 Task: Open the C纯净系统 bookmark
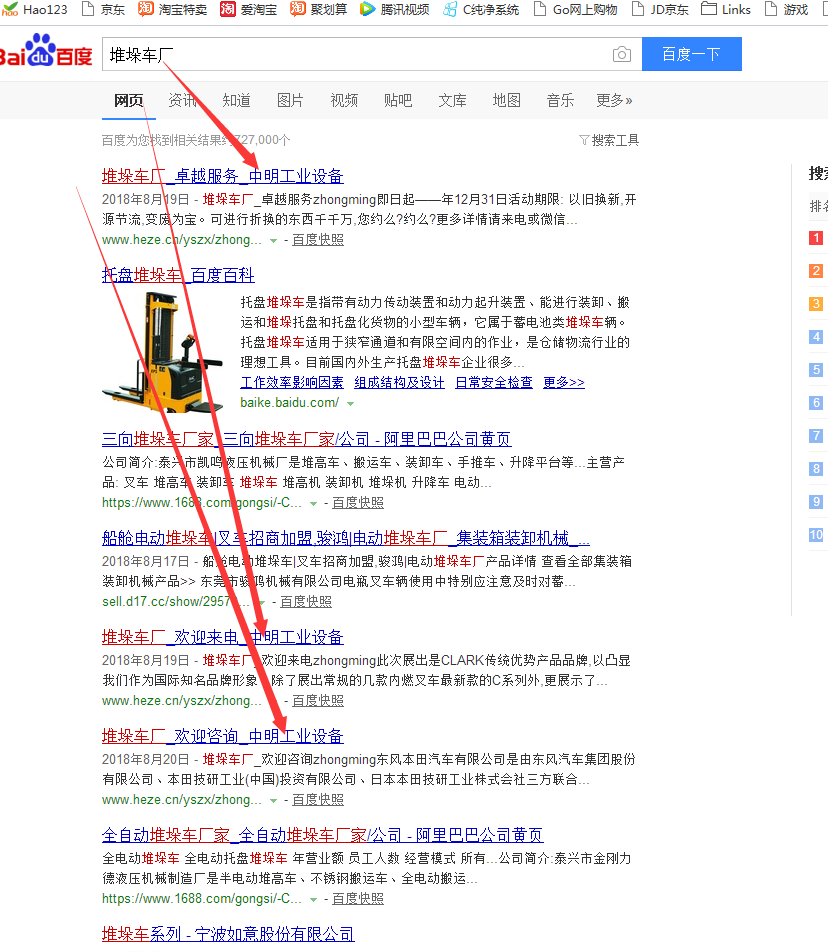(x=481, y=10)
